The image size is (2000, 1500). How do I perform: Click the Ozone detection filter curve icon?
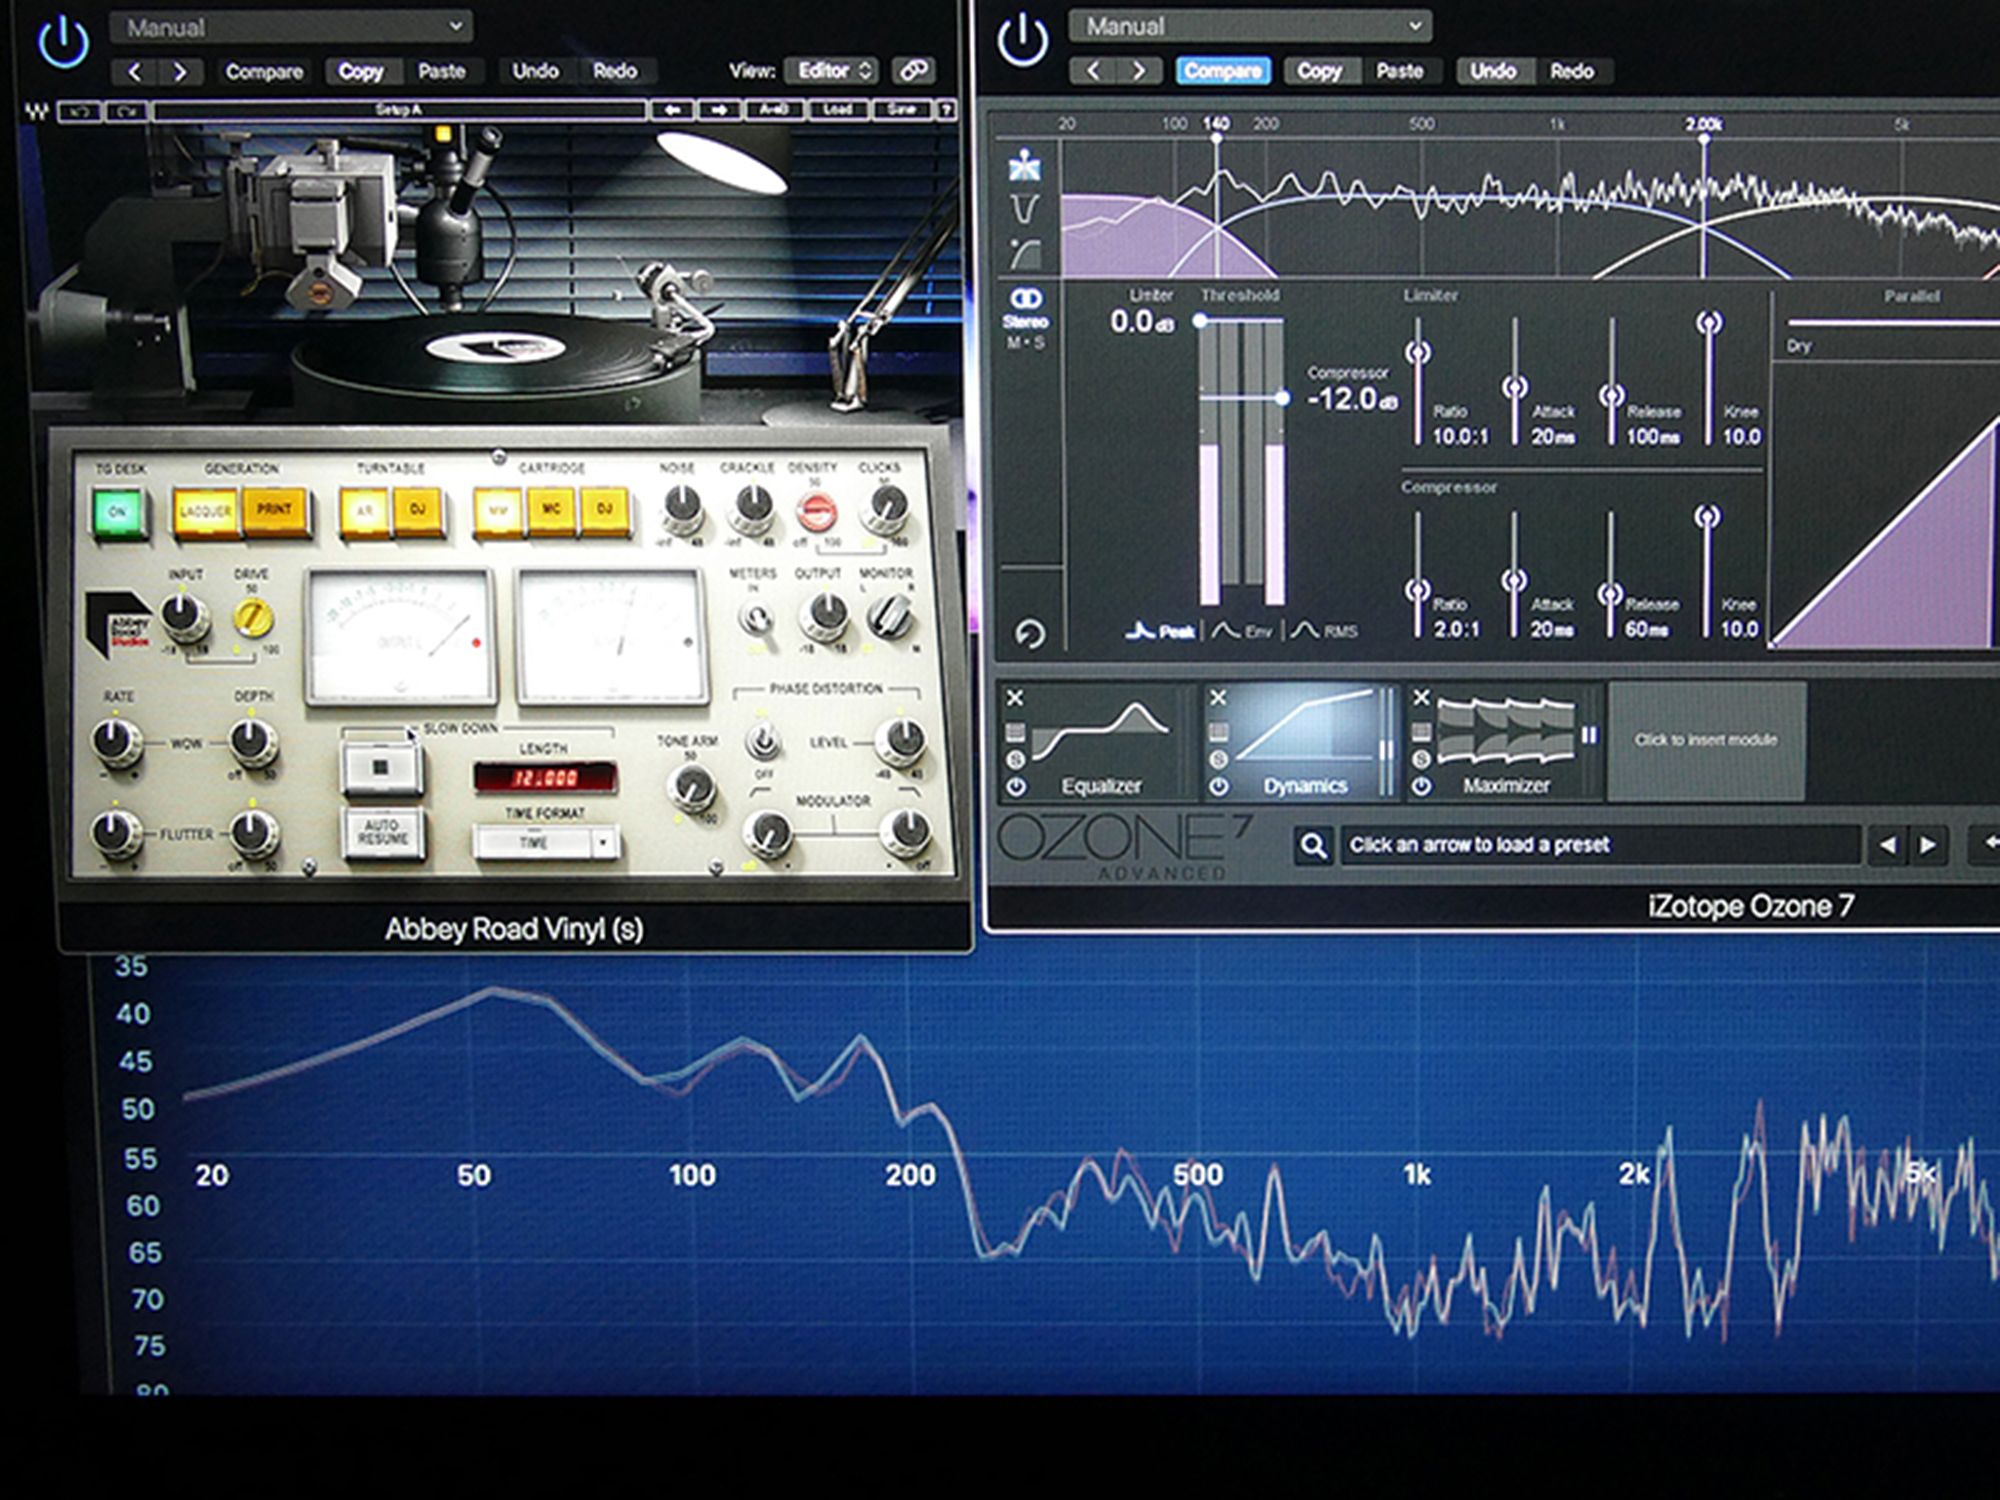pyautogui.click(x=1024, y=253)
